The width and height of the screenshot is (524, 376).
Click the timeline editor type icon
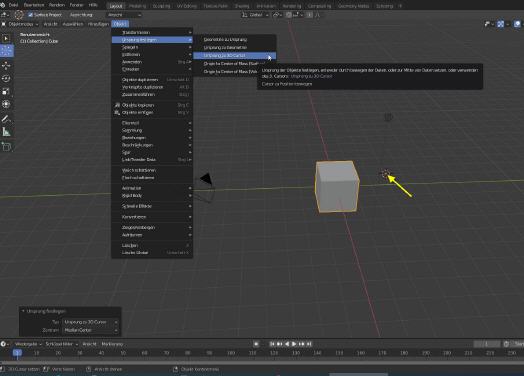4,344
